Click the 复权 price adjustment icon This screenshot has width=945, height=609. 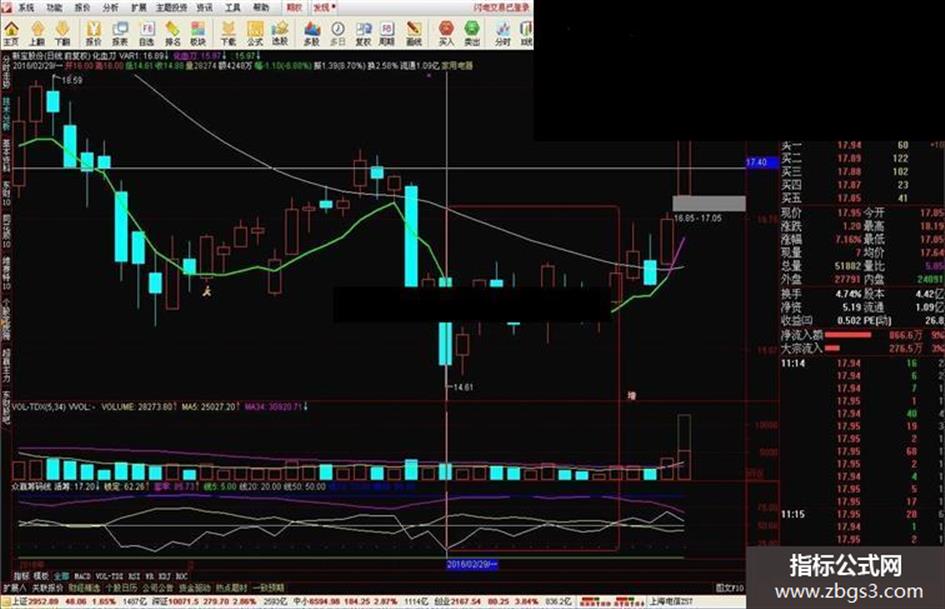(x=363, y=33)
